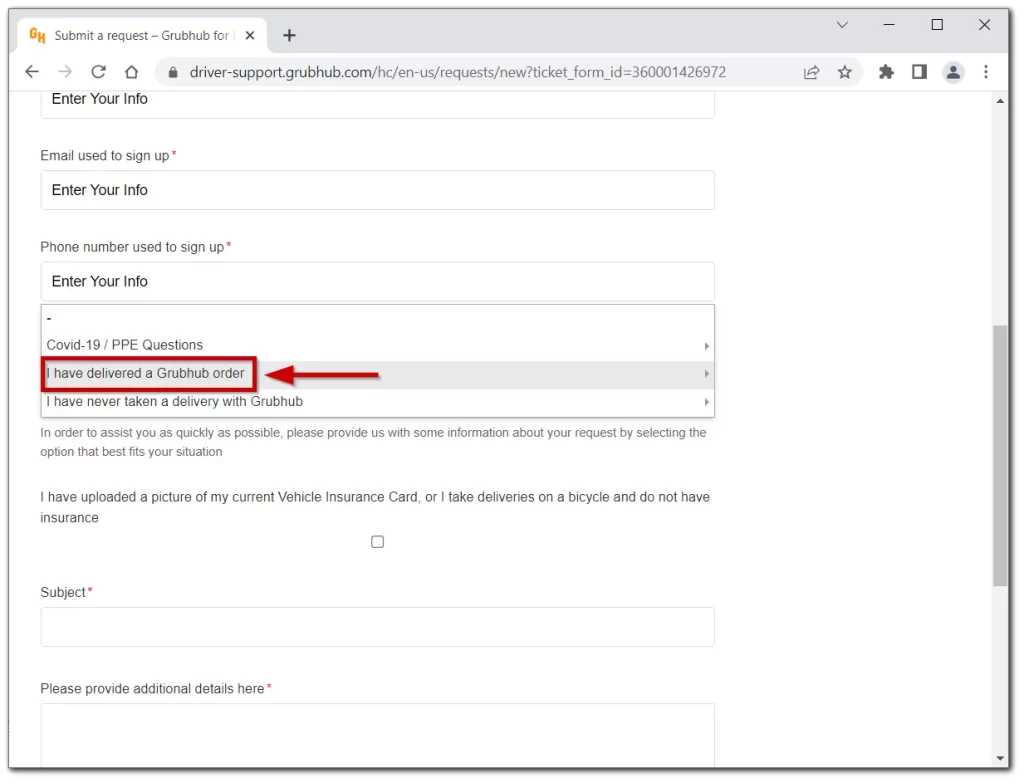
Task: Open the side panel icon
Action: click(919, 71)
